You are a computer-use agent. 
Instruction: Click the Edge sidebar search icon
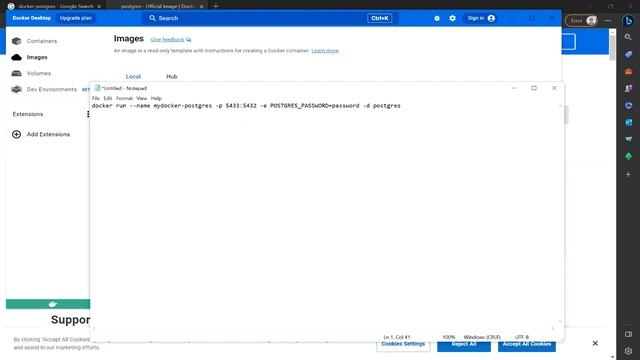click(629, 38)
